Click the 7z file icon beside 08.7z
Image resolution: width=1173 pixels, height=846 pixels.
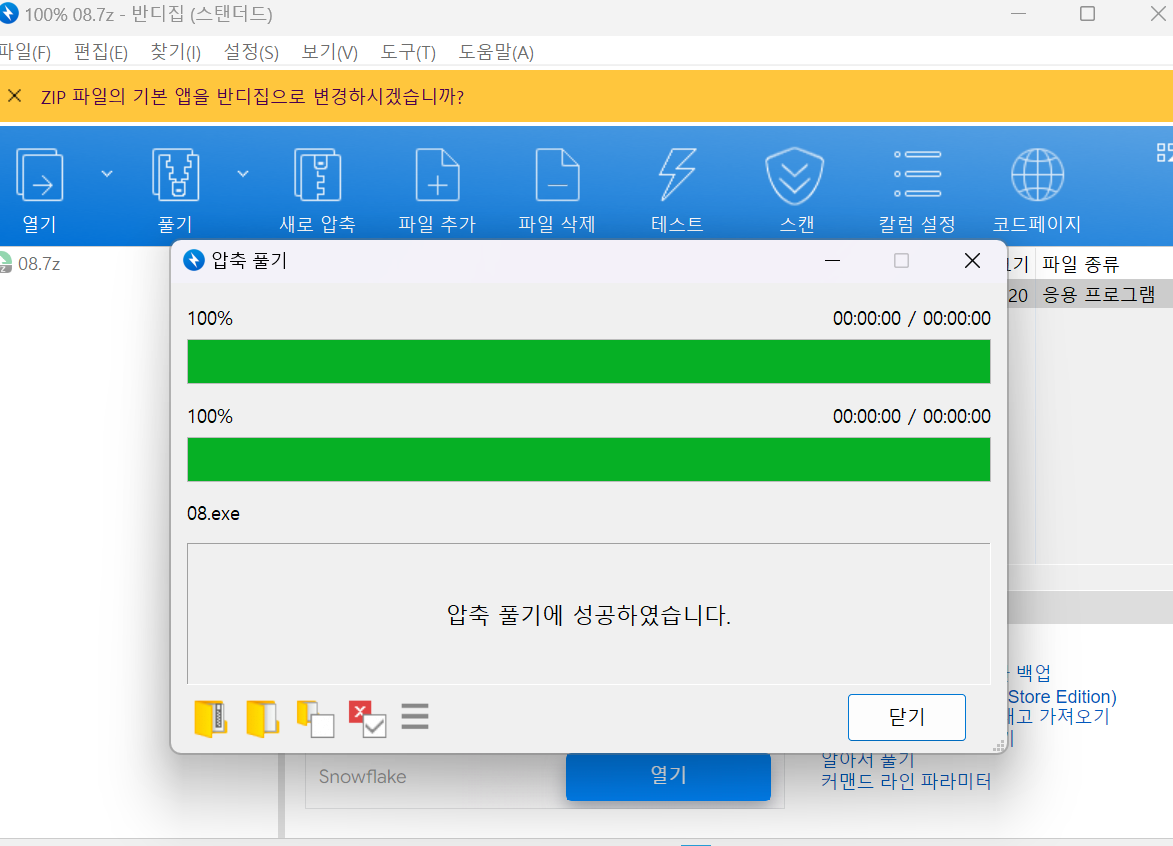tap(5, 263)
